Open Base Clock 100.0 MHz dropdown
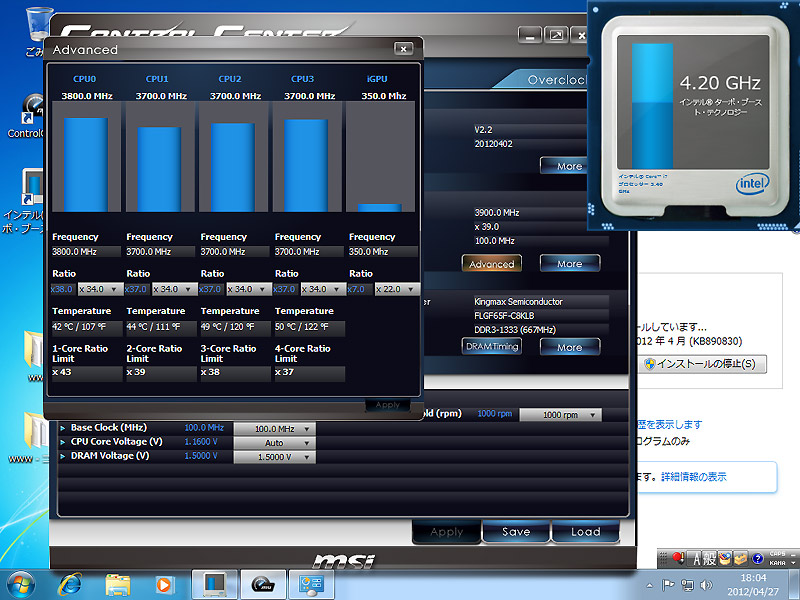Screen dimensions: 800x600 (x=274, y=429)
